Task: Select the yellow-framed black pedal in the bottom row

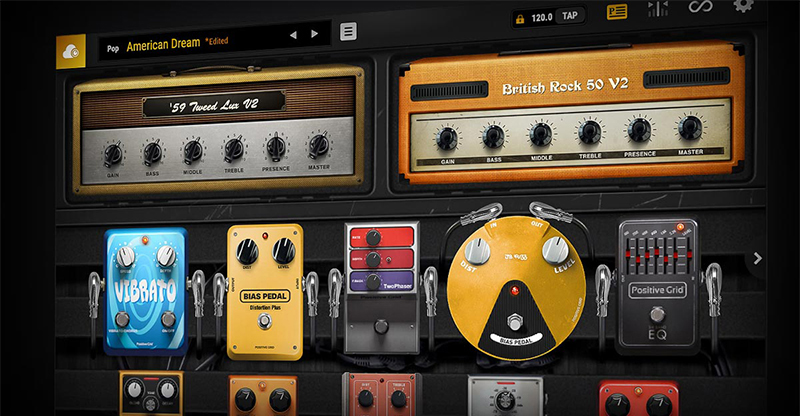Action: click(151, 393)
